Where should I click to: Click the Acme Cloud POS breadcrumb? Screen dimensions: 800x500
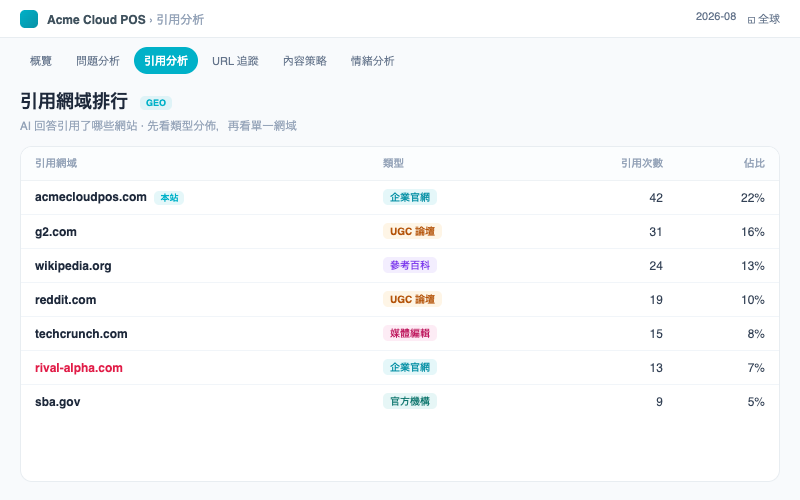(96, 19)
